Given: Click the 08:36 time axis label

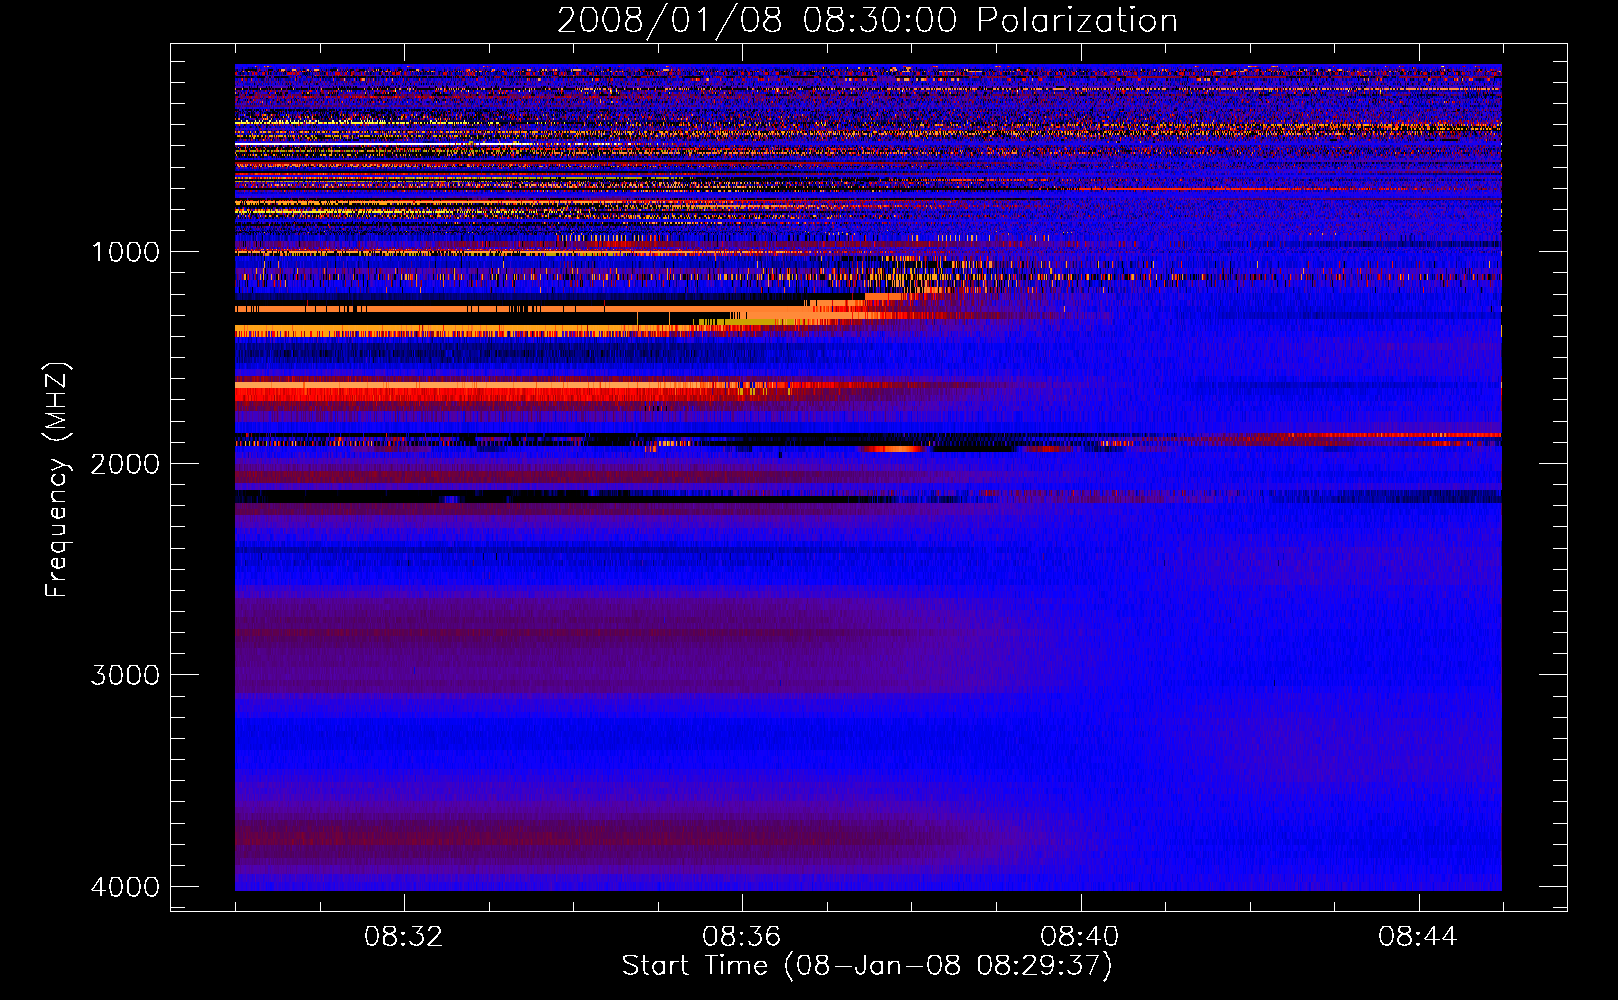Looking at the screenshot, I should [741, 937].
